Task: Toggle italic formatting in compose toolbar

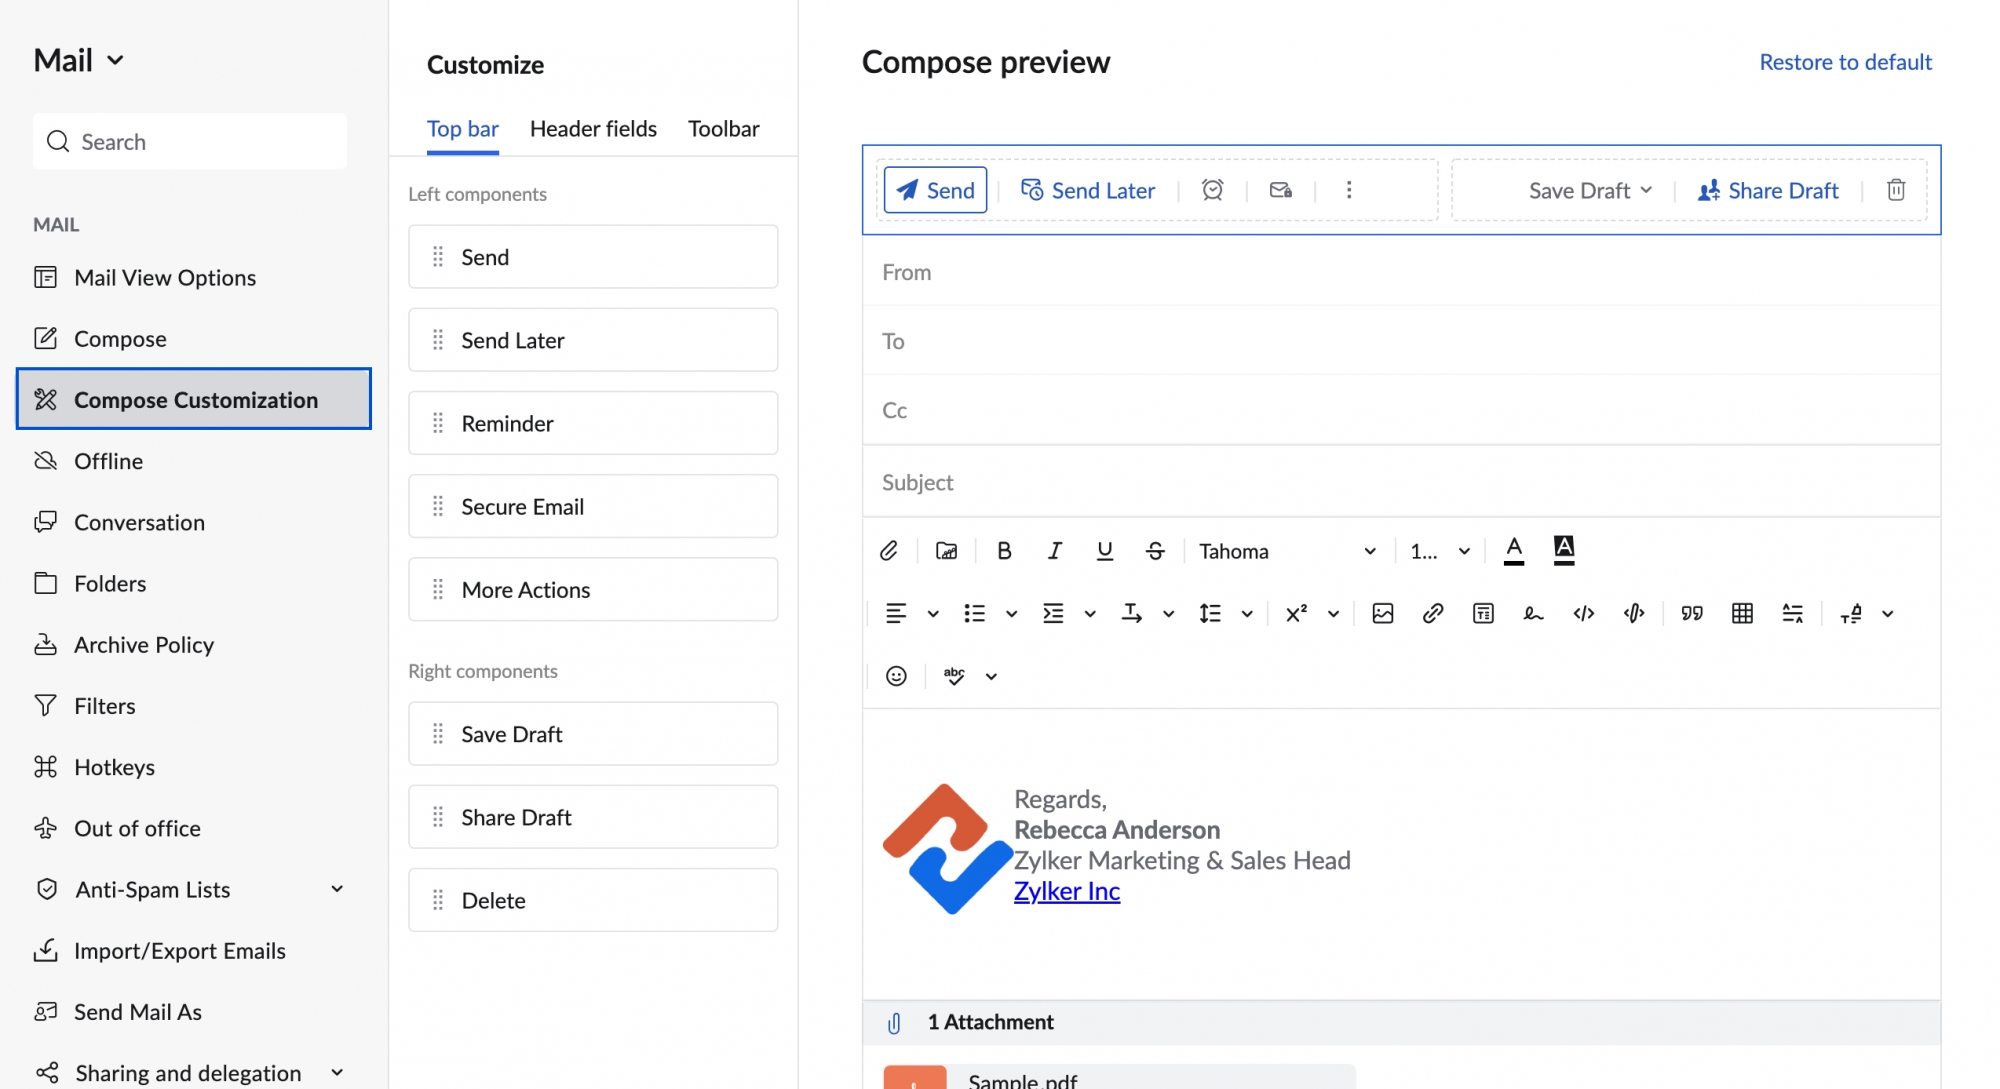Action: point(1052,550)
